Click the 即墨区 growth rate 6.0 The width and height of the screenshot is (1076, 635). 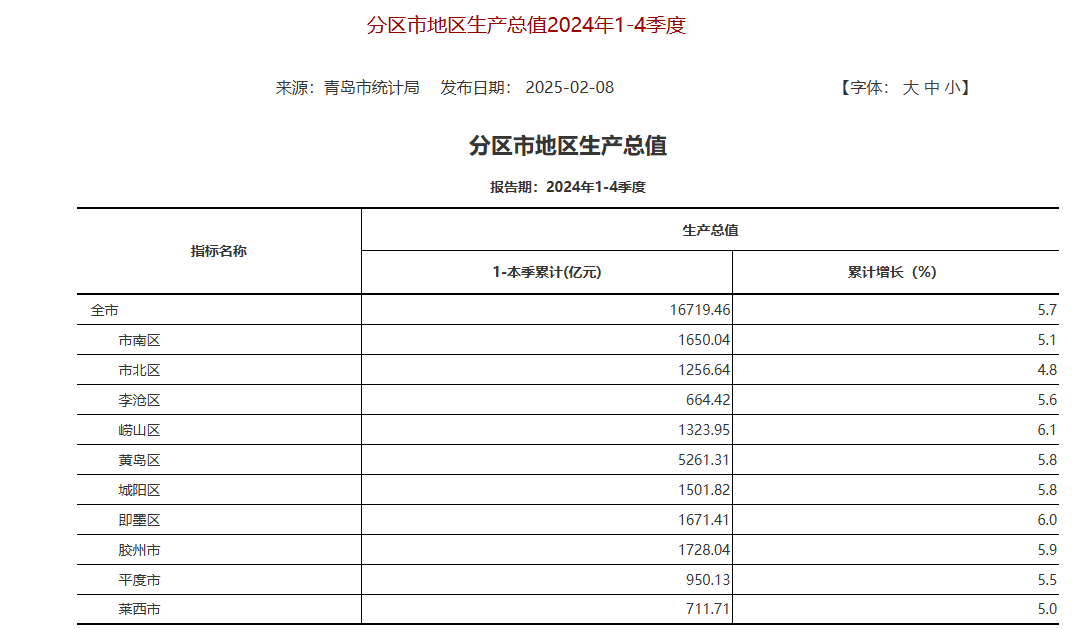coord(1047,520)
